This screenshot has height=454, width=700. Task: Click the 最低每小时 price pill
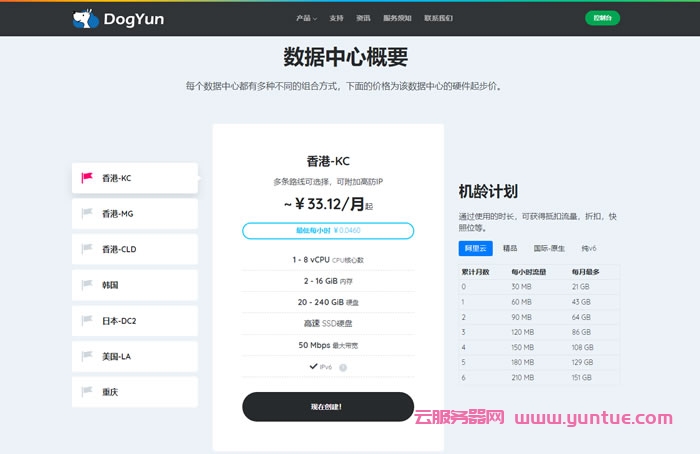click(x=327, y=231)
